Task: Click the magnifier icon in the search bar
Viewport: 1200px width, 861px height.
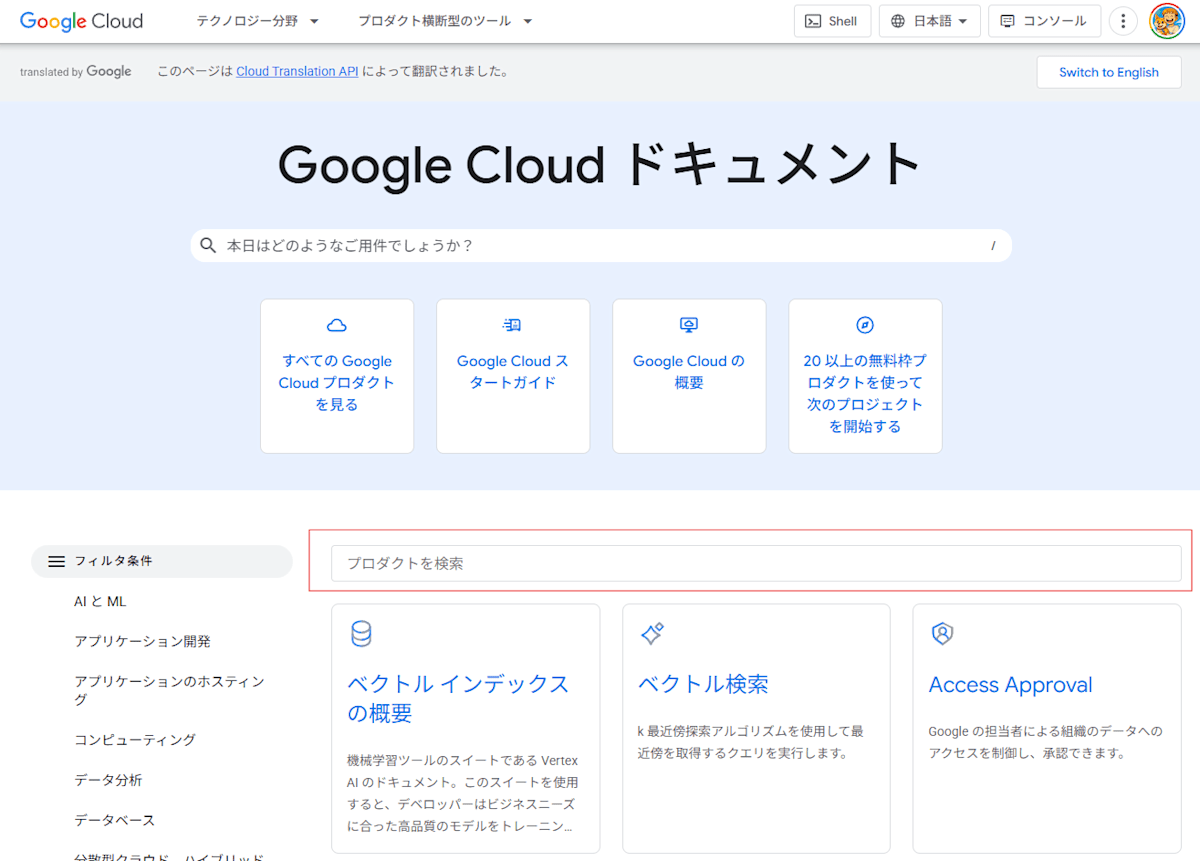Action: pyautogui.click(x=208, y=244)
